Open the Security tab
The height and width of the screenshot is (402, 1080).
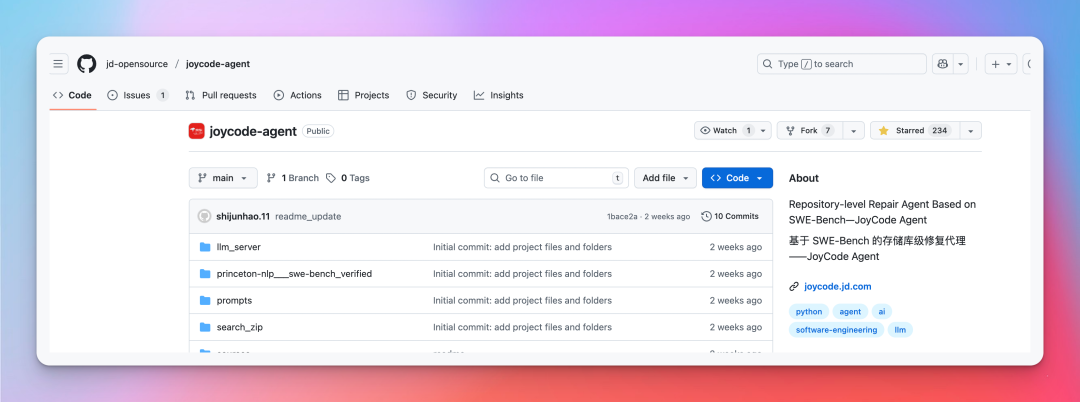(432, 95)
